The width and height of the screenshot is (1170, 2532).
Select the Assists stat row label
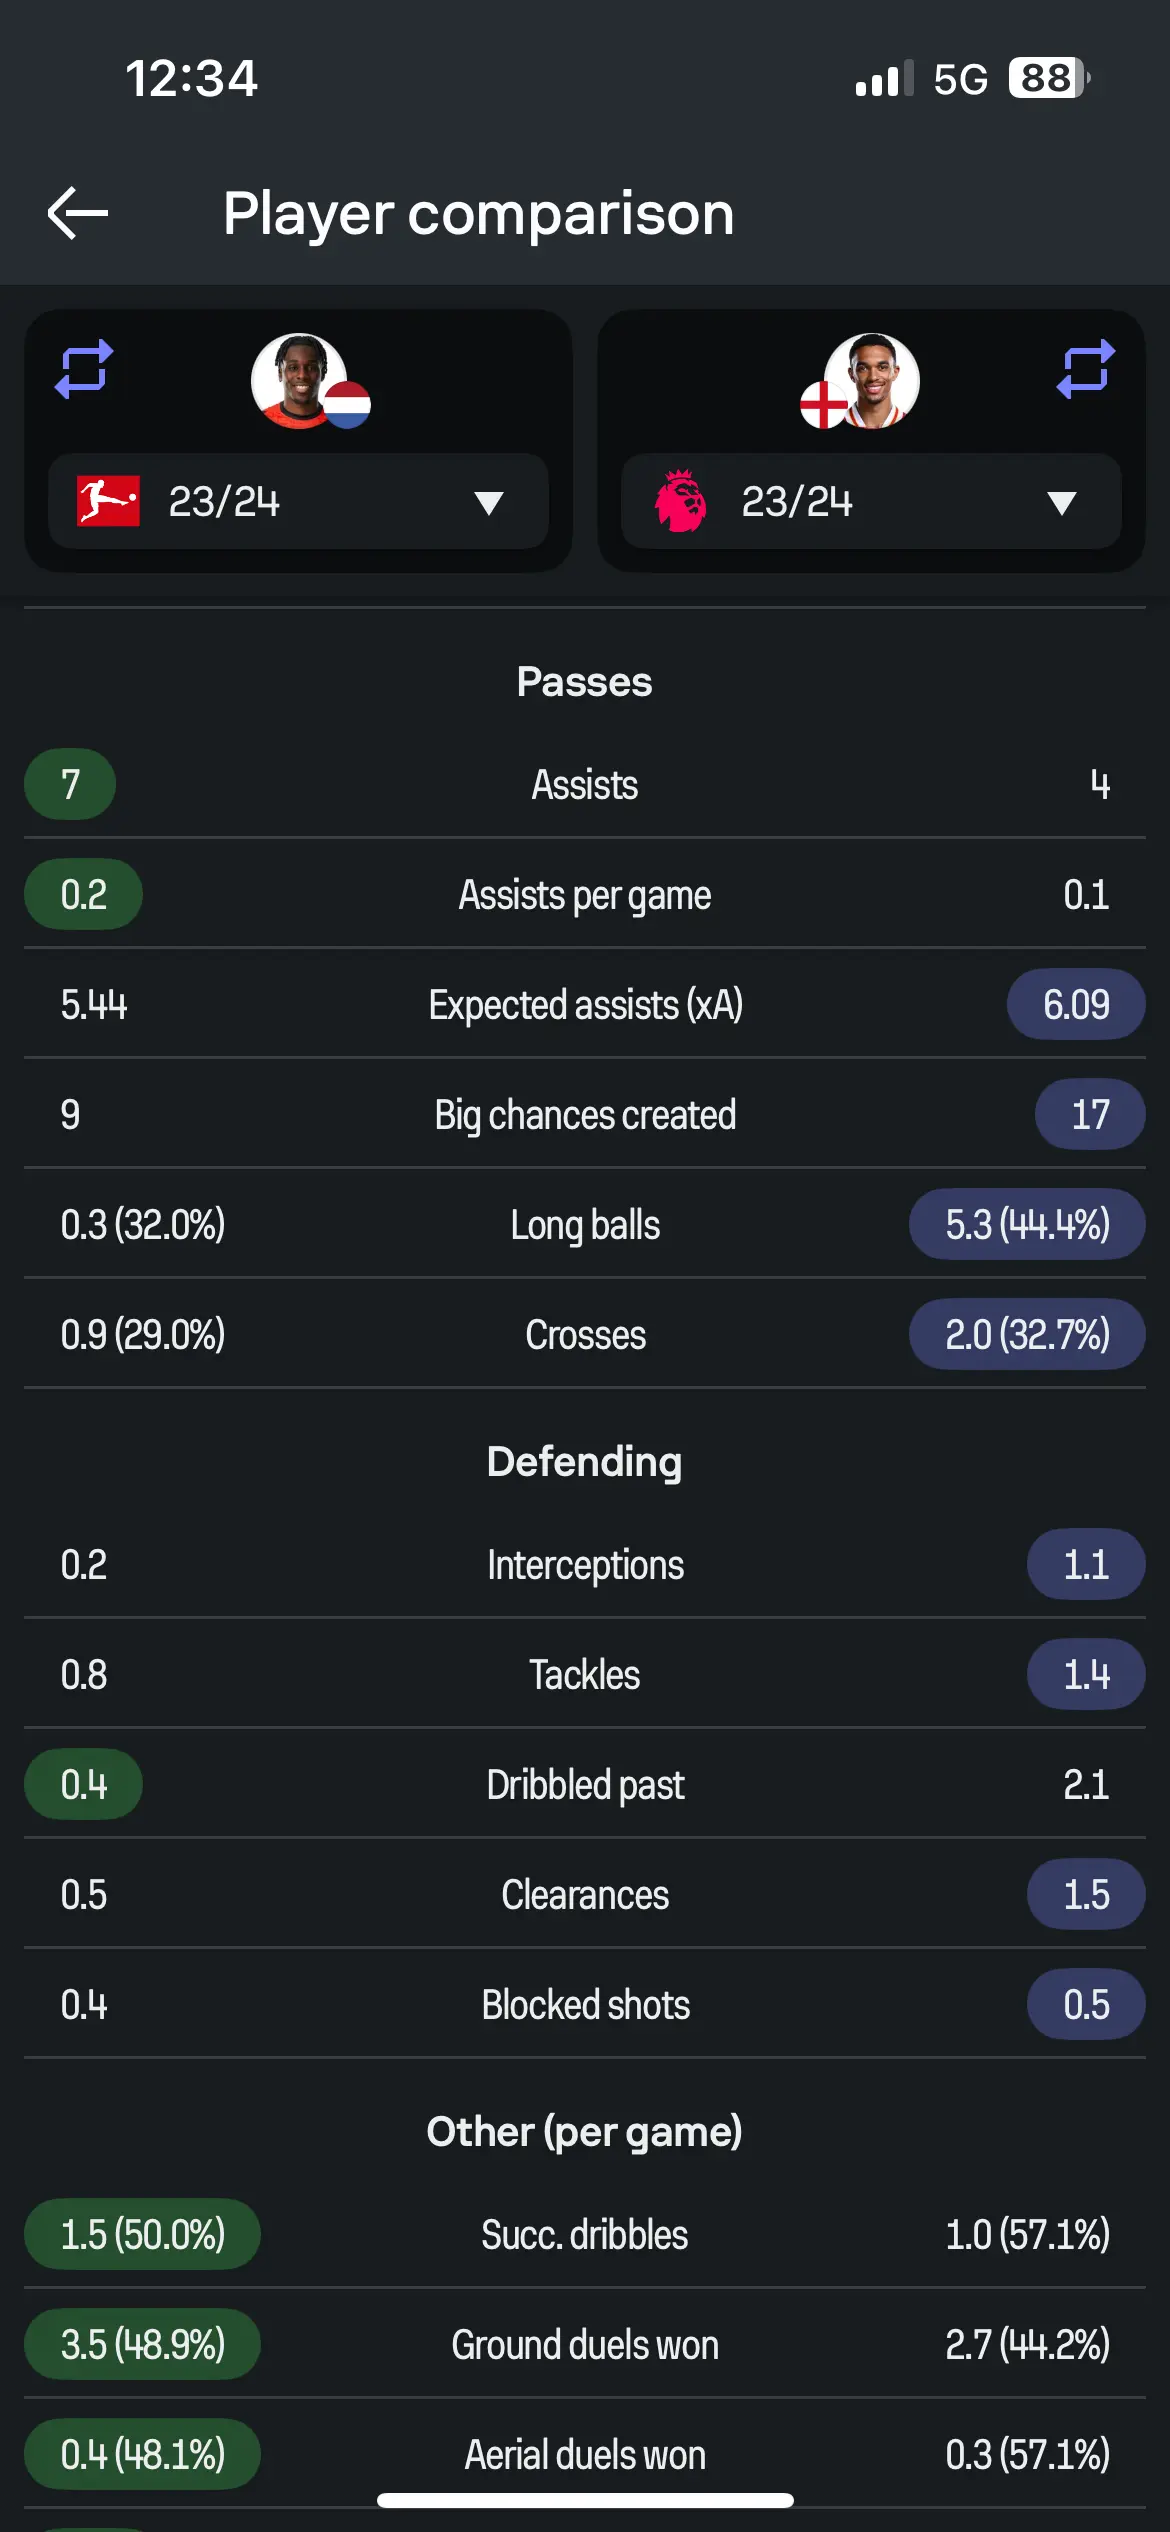coord(585,785)
